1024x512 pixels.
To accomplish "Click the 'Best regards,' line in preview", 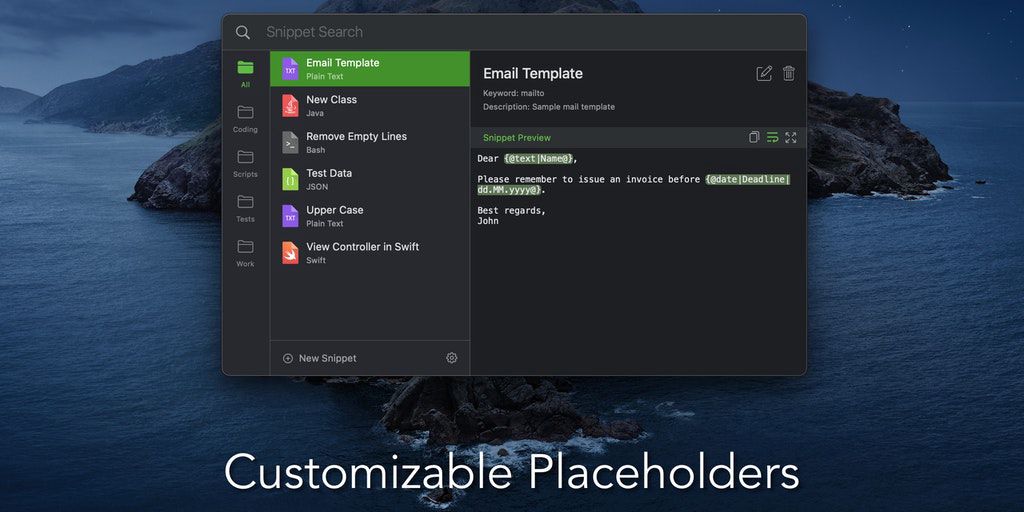I will 511,210.
